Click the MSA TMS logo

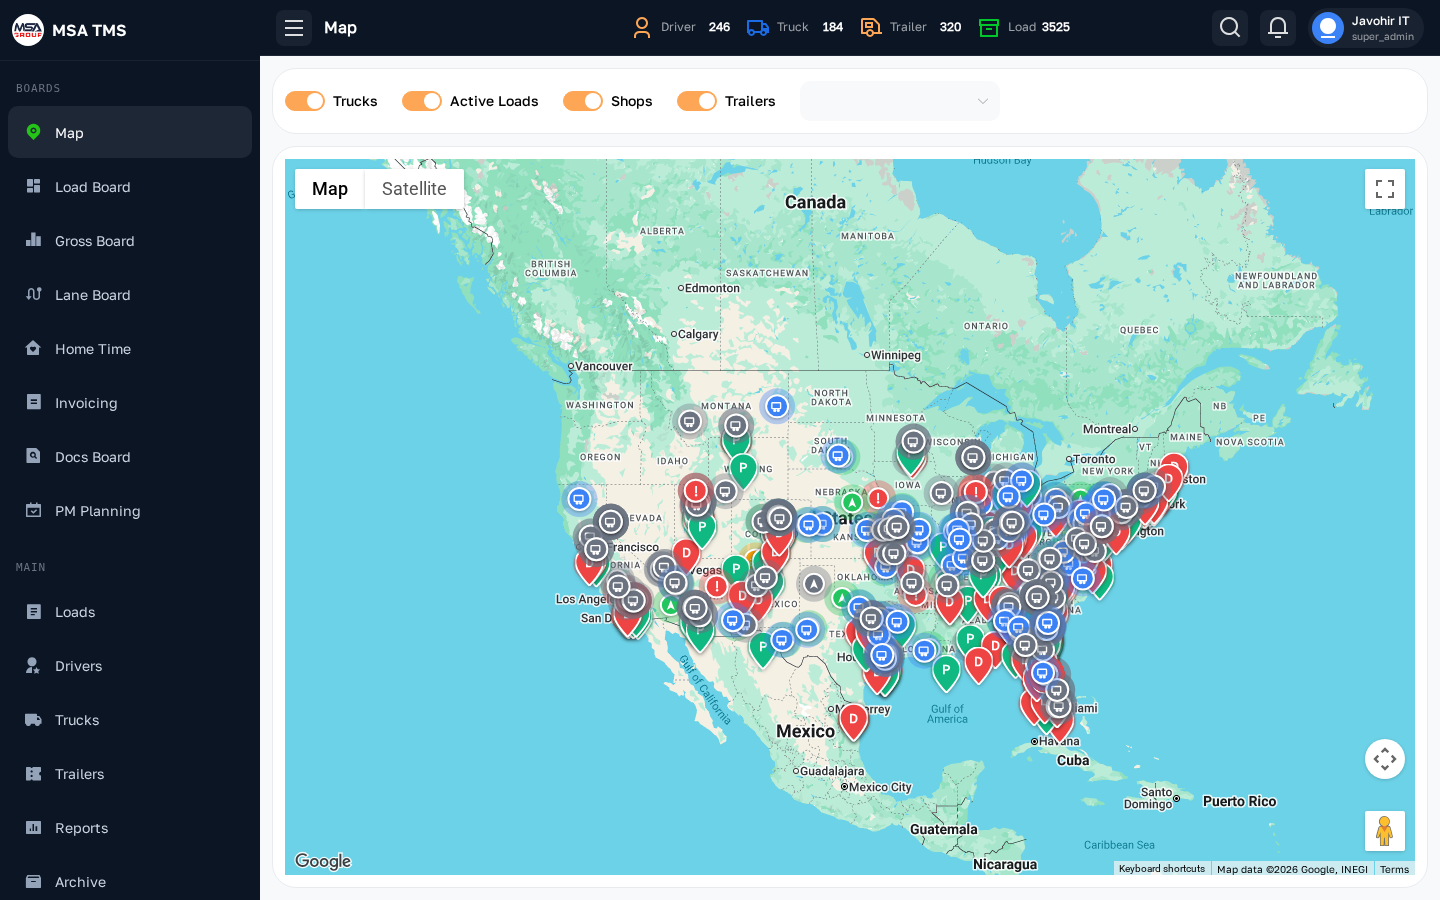[x=28, y=30]
